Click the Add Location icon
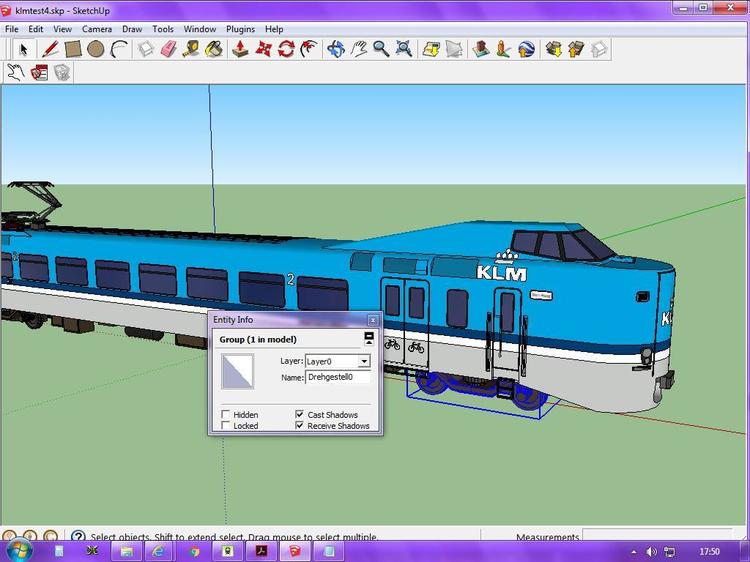Image resolution: width=750 pixels, height=562 pixels. (x=431, y=49)
